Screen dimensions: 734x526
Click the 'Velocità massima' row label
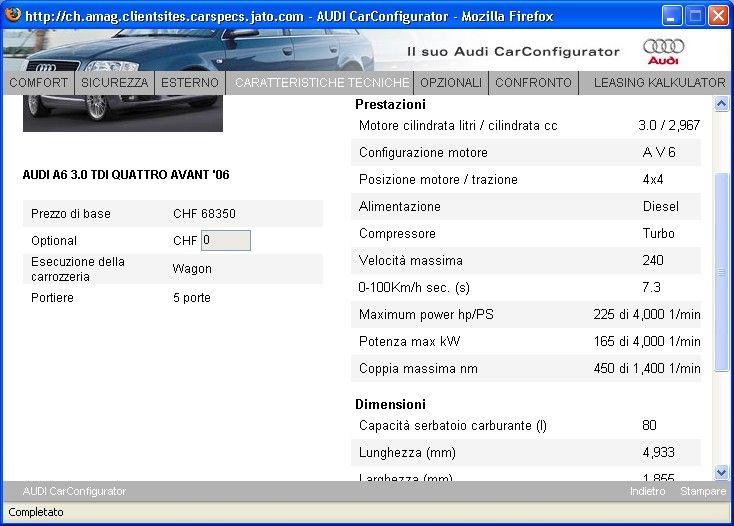pos(411,261)
